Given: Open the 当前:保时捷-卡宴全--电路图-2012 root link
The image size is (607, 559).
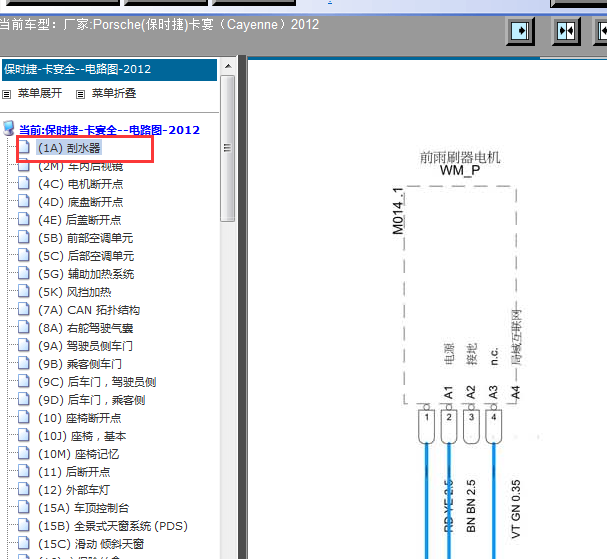Looking at the screenshot, I should coord(110,130).
